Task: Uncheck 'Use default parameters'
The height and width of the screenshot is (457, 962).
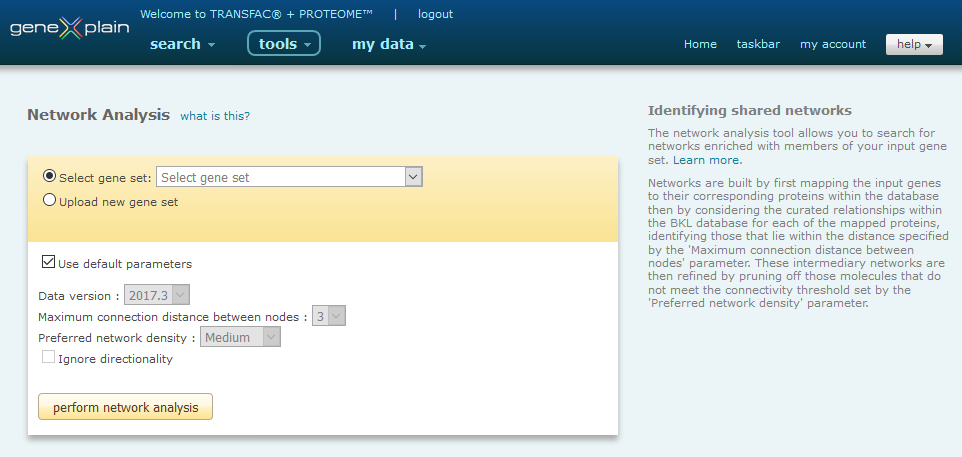Action: click(x=48, y=262)
